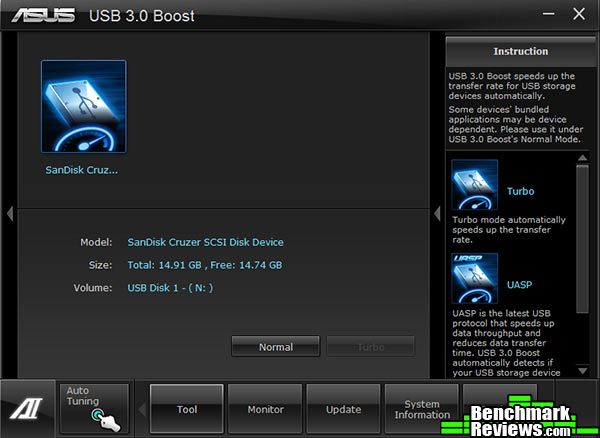Viewport: 600px width, 438px height.
Task: Click the Volume: field label
Action: click(x=93, y=288)
